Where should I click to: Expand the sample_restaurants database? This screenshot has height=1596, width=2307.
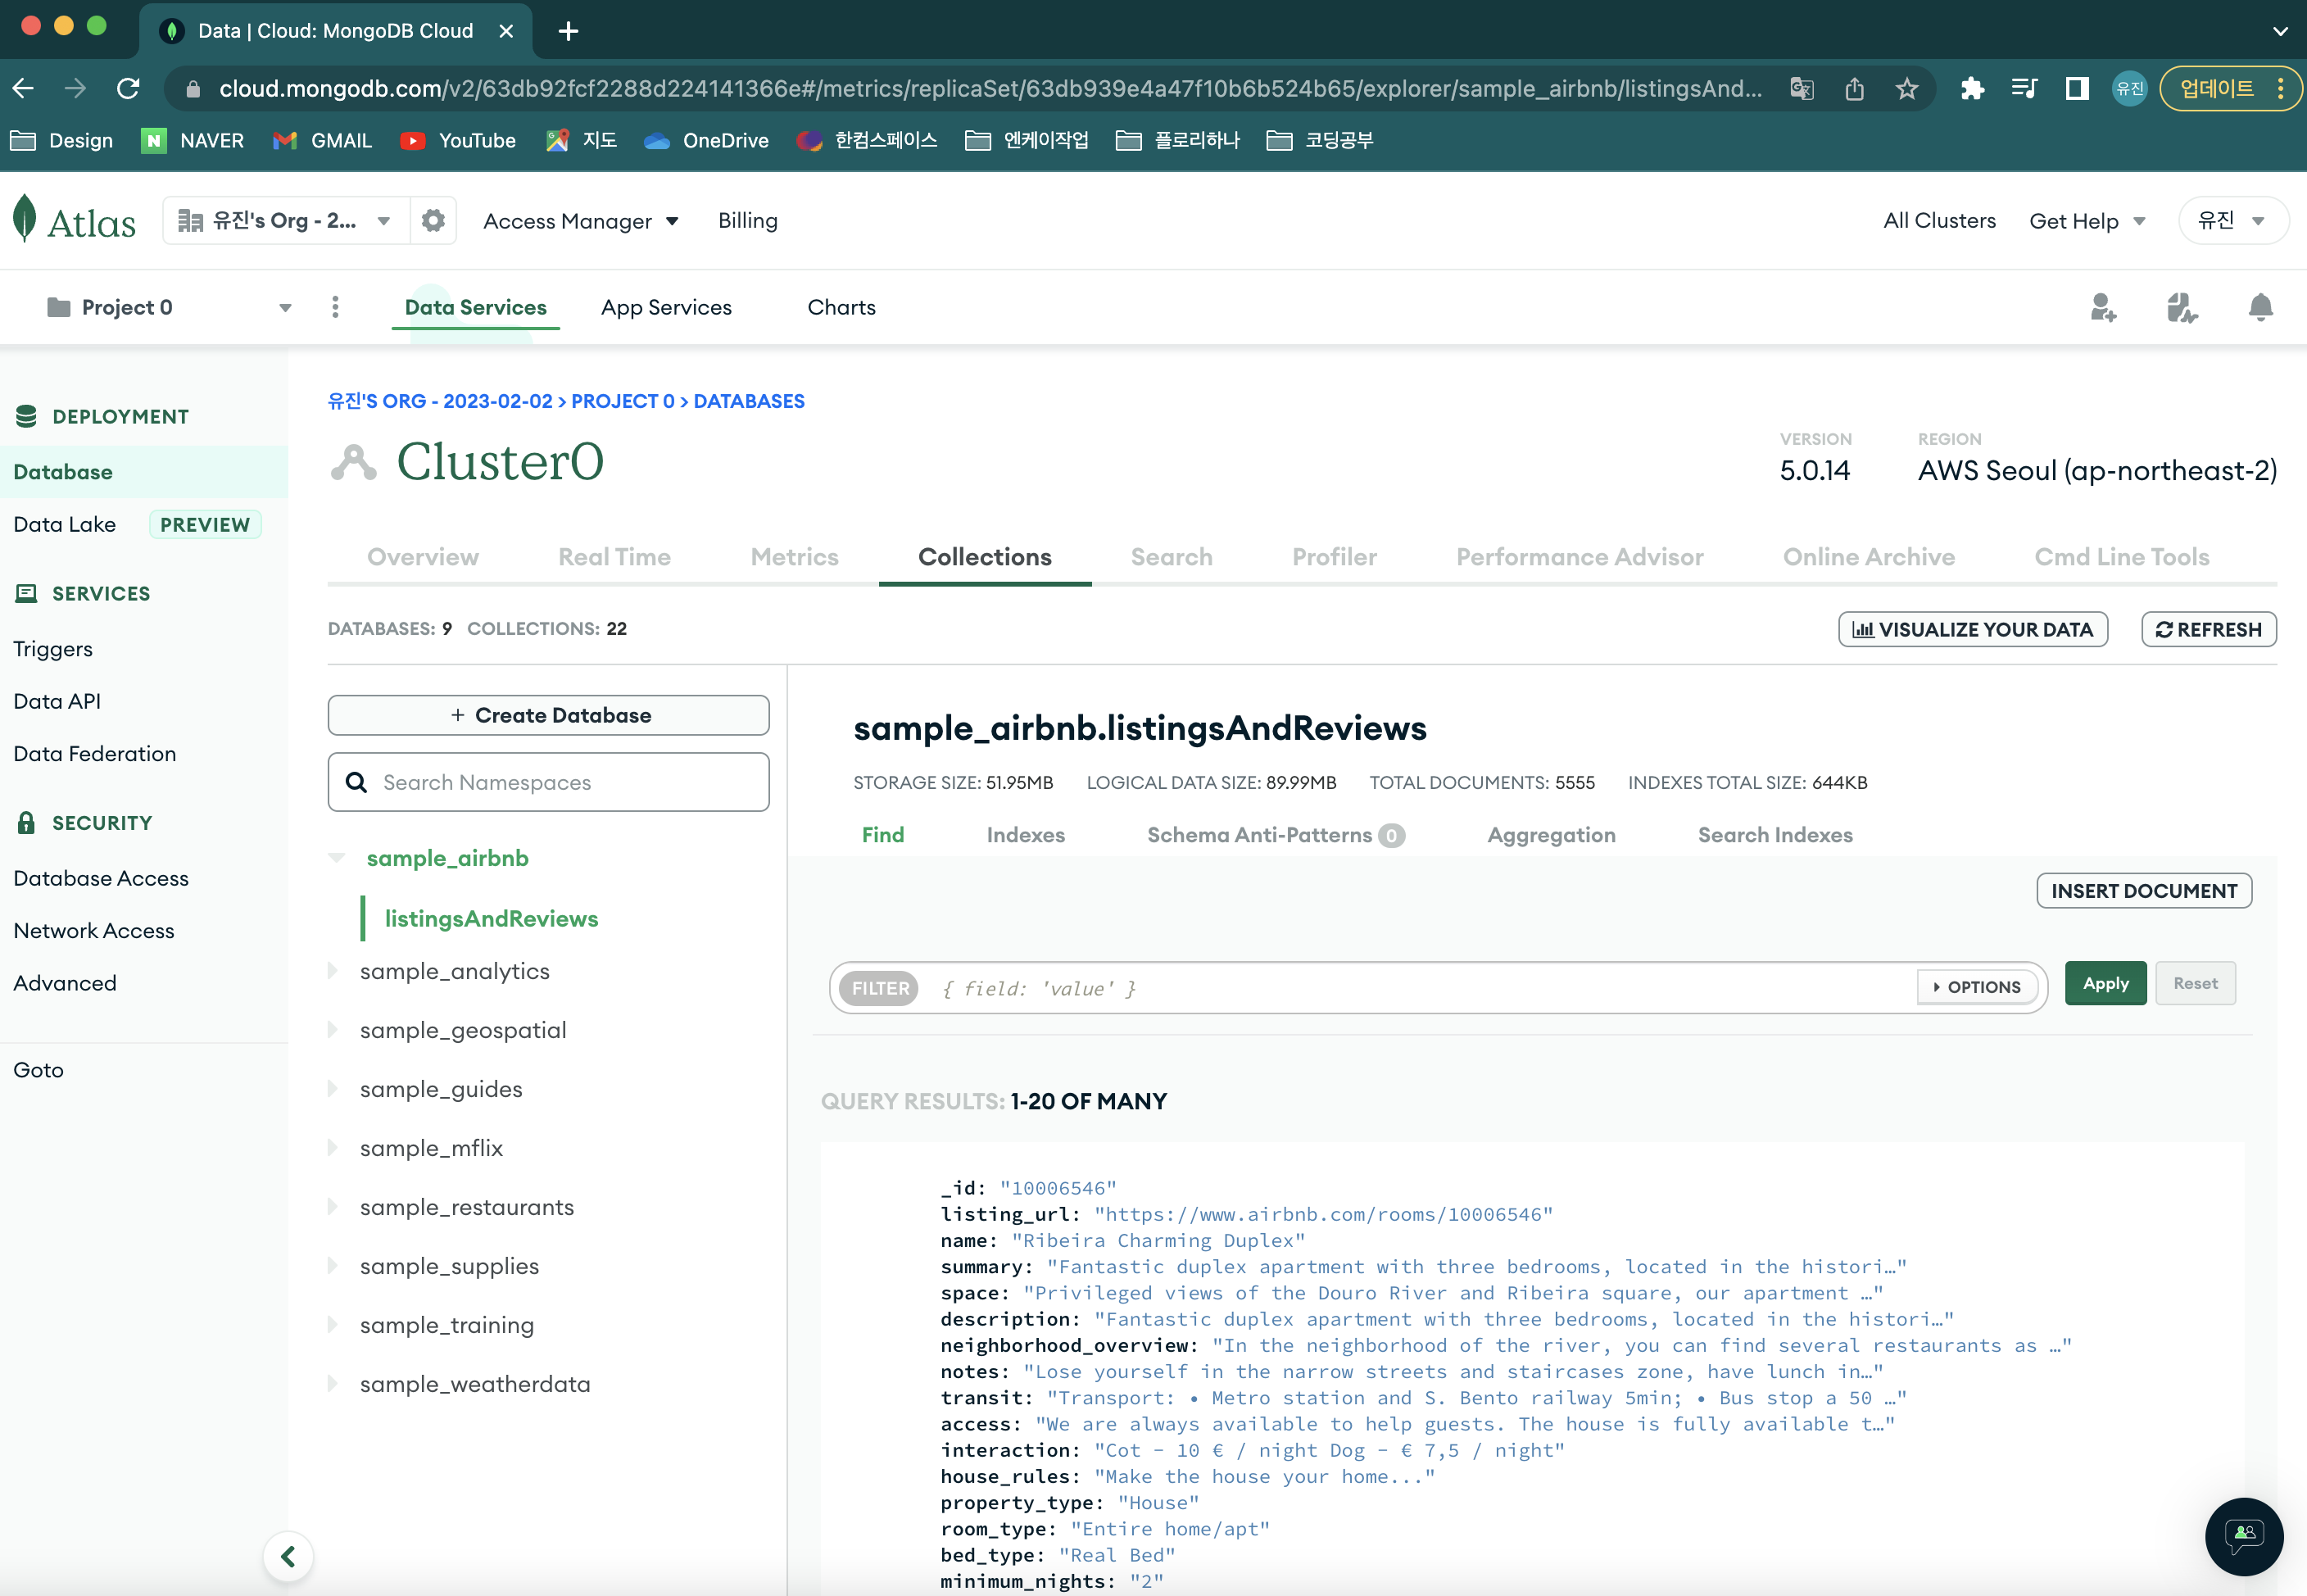[x=333, y=1207]
